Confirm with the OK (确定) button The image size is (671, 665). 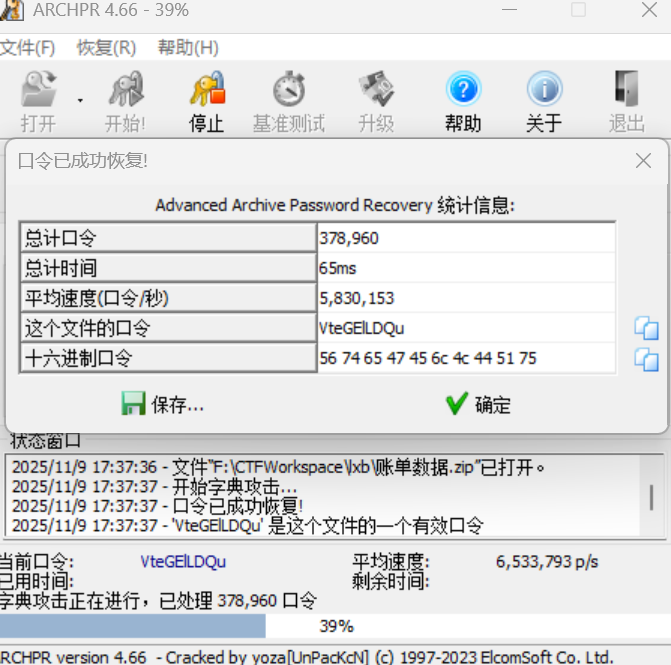pyautogui.click(x=478, y=404)
